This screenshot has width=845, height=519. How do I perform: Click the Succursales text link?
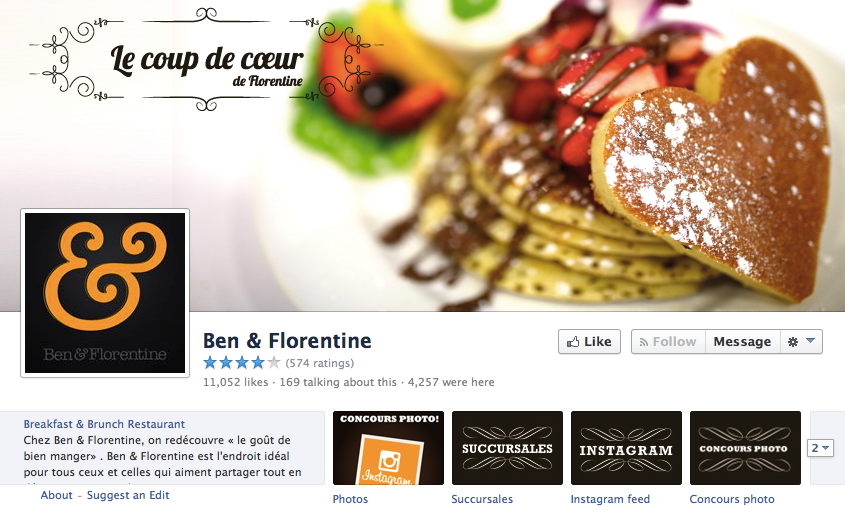[482, 499]
